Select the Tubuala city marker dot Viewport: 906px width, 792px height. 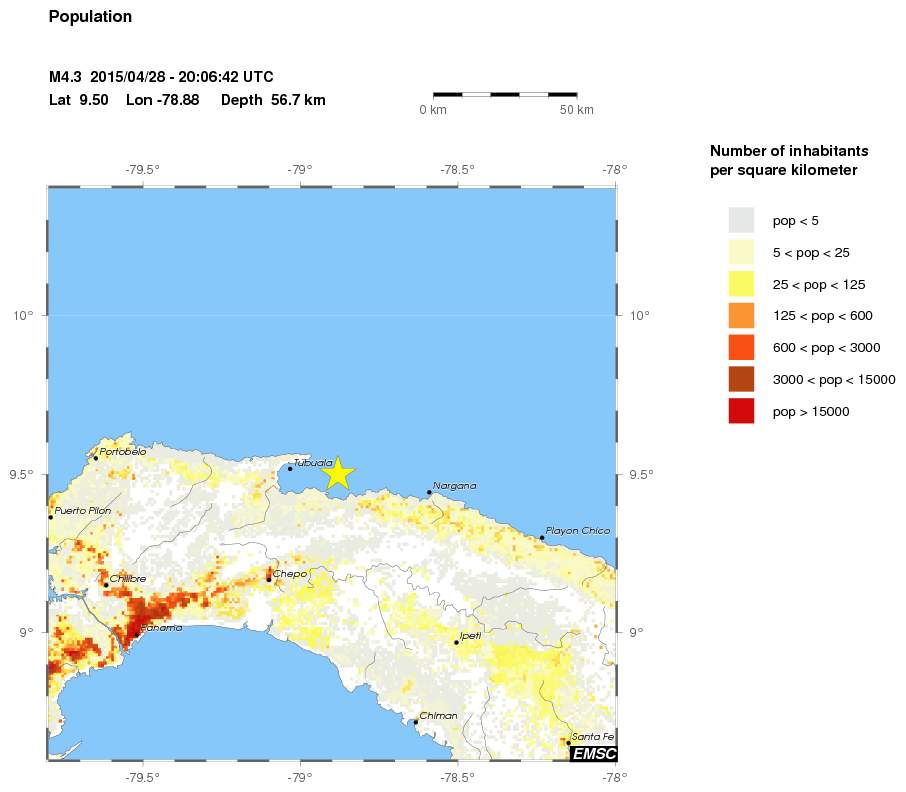click(290, 468)
